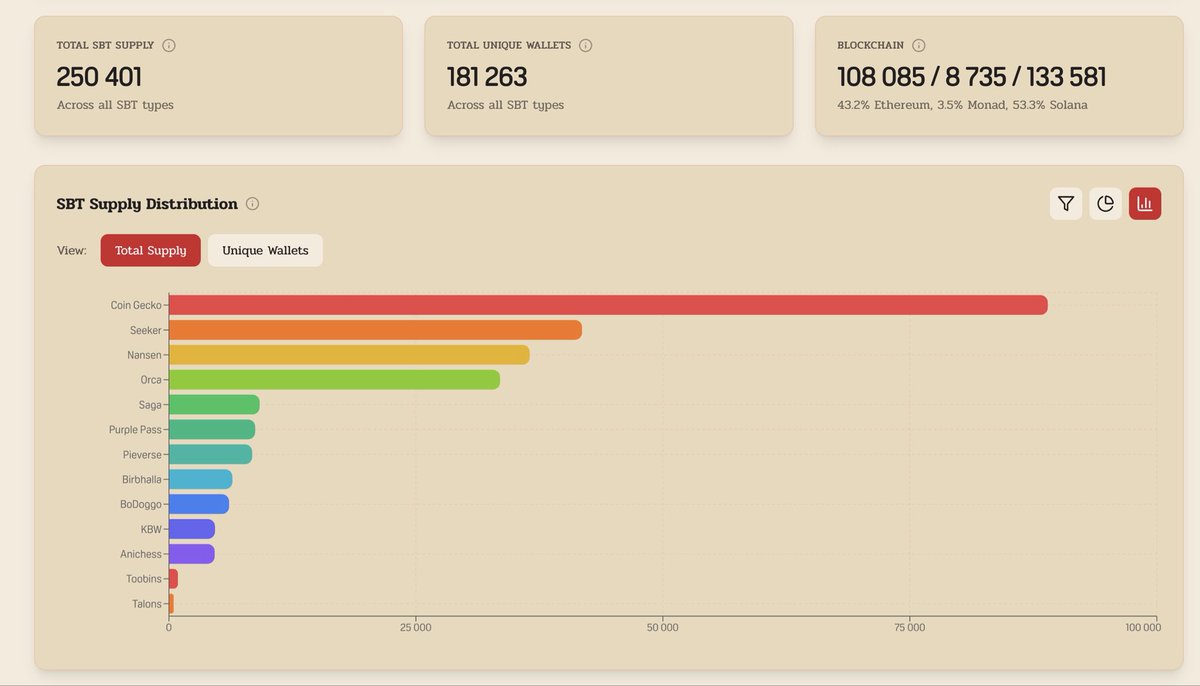Click the Anichess purple bar
Image resolution: width=1200 pixels, height=686 pixels.
point(191,554)
